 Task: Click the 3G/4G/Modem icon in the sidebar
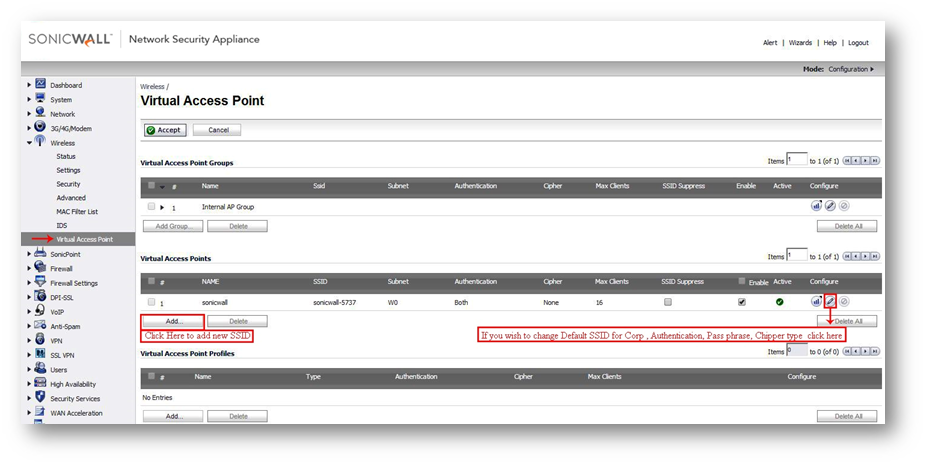click(x=40, y=127)
